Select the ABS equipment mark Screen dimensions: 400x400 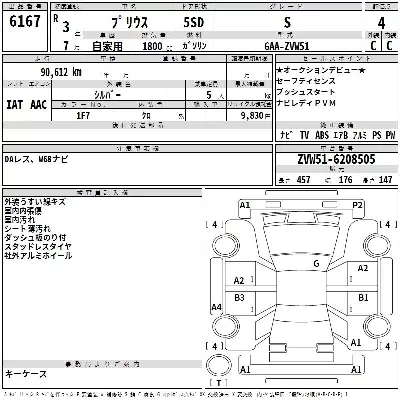point(322,135)
